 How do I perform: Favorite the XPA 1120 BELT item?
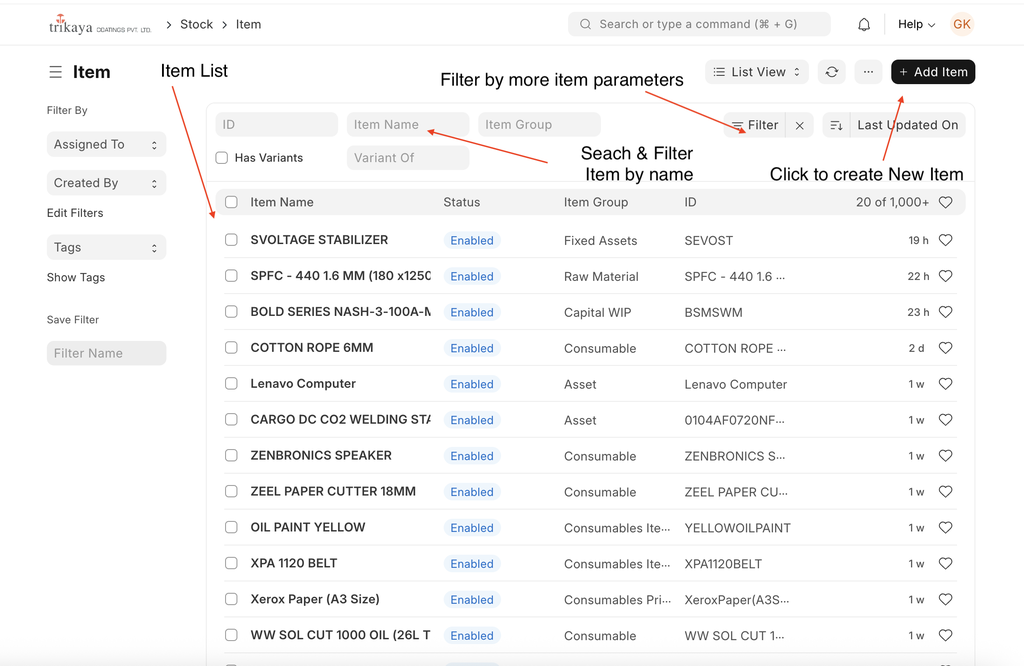coord(945,563)
